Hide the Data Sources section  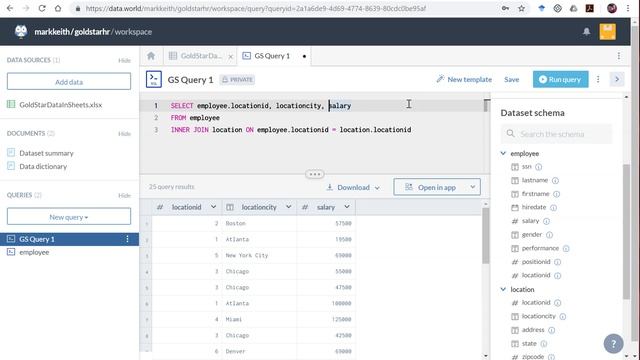(x=124, y=60)
